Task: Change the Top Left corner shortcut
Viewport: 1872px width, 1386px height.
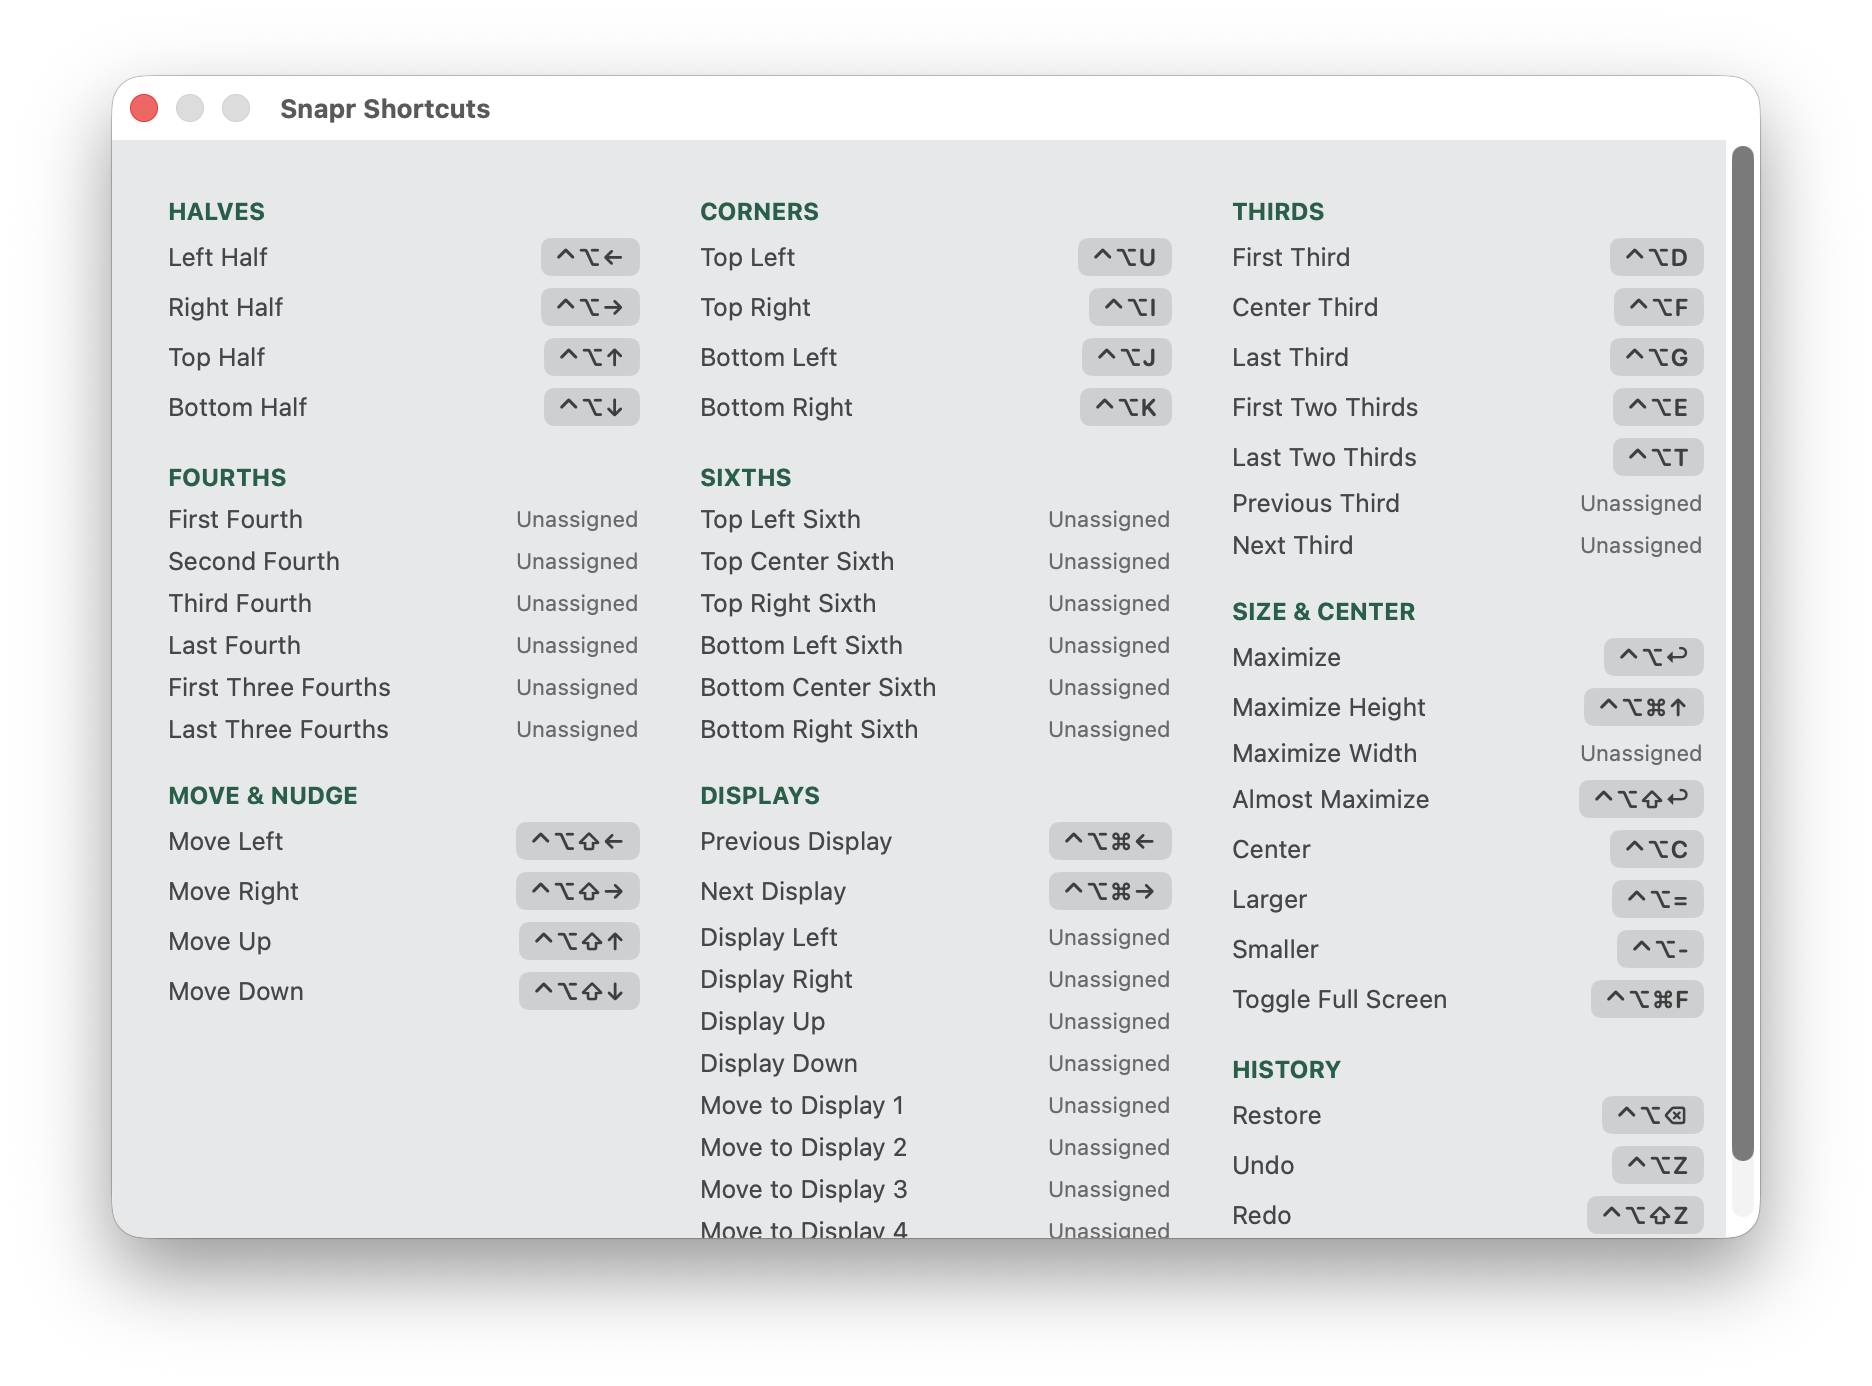Action: point(1124,257)
